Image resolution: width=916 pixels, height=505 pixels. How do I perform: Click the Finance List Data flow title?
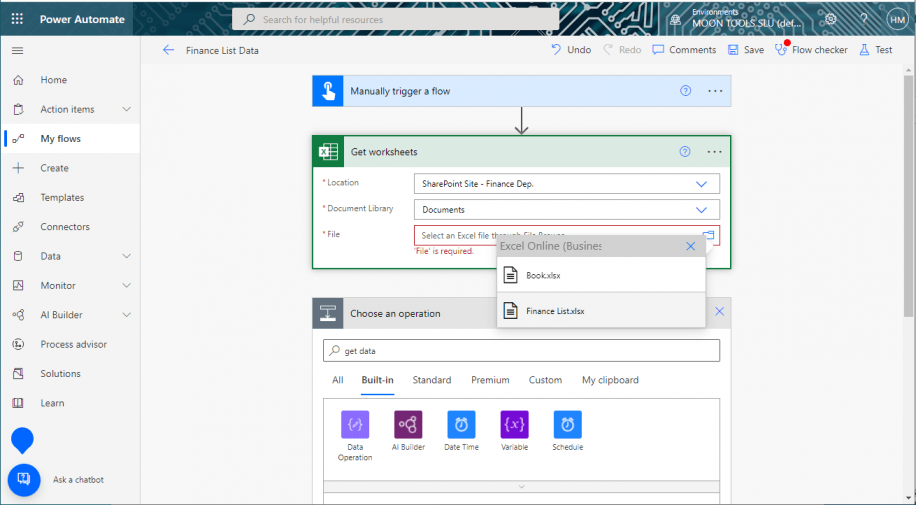pos(222,51)
